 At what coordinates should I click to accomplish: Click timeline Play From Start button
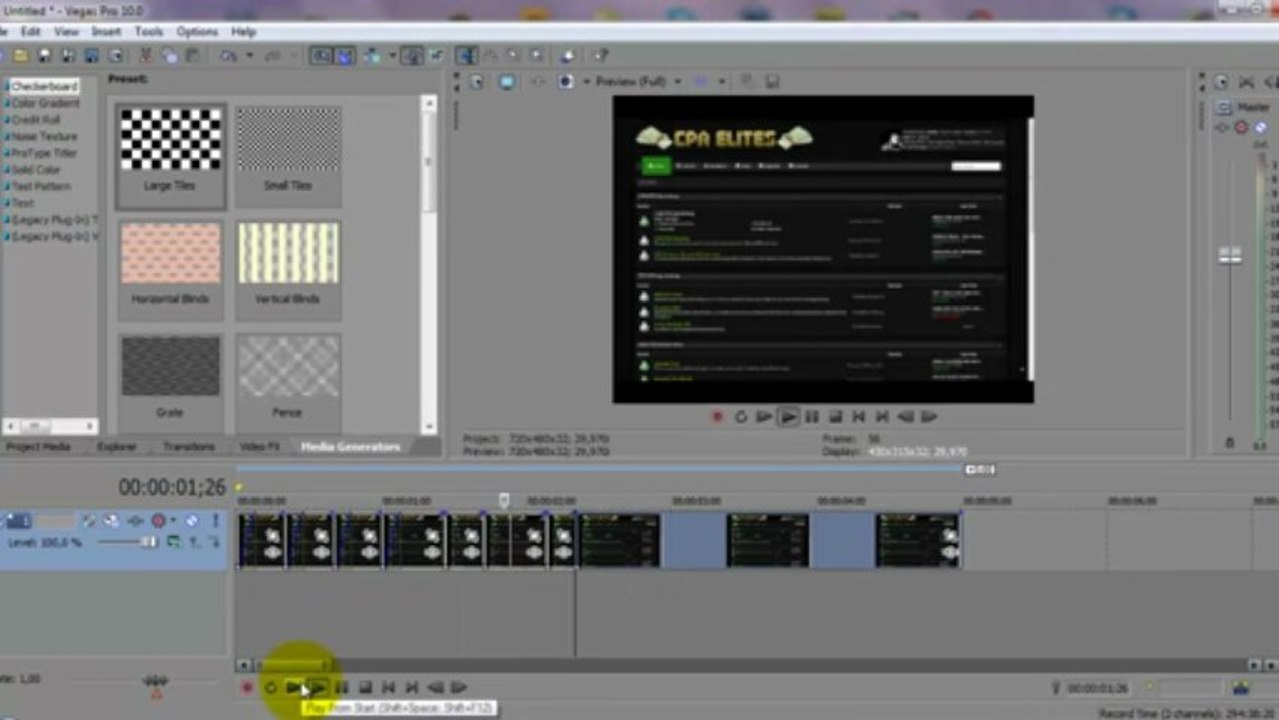pyautogui.click(x=294, y=688)
